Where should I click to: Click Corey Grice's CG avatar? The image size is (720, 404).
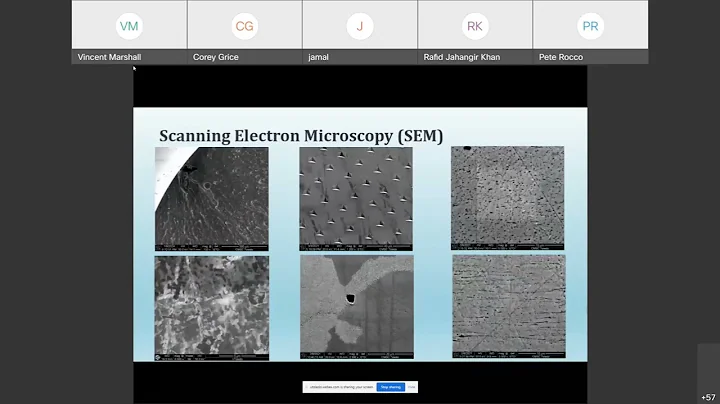tap(244, 26)
